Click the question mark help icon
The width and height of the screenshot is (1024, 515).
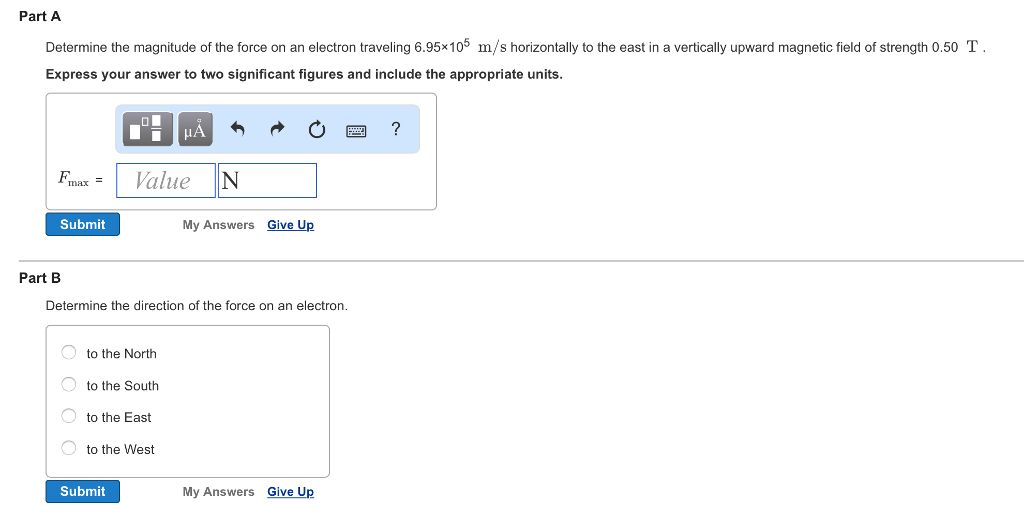click(396, 128)
